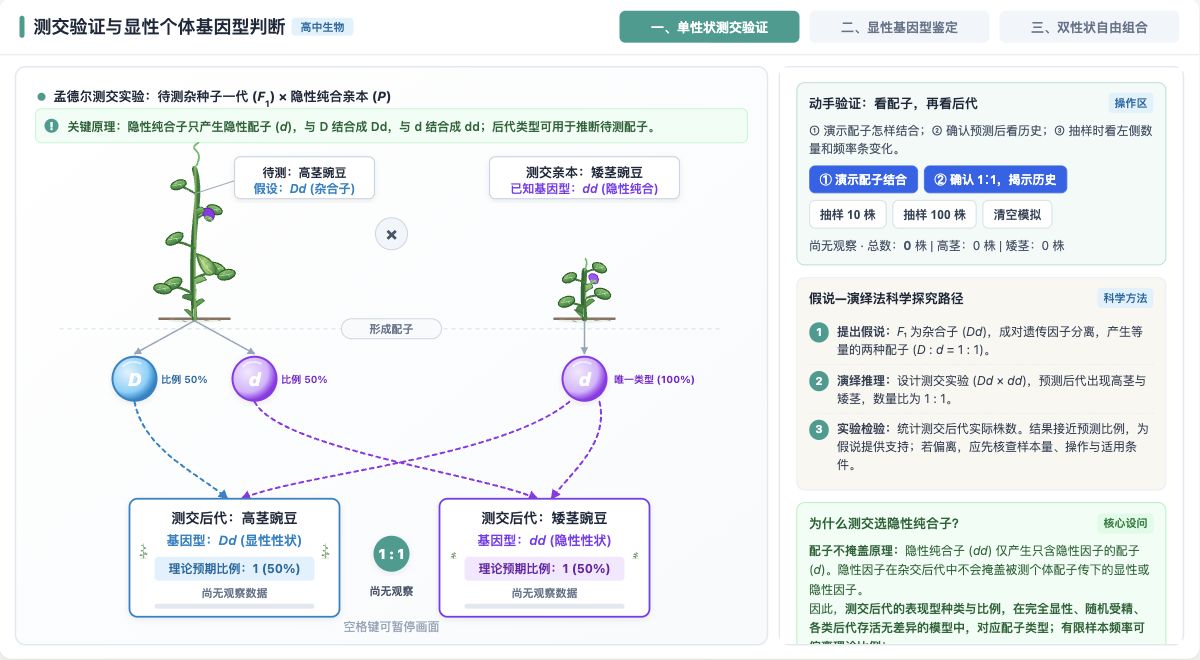
Task: Click step number 2 circle 演绎推理
Action: (818, 381)
